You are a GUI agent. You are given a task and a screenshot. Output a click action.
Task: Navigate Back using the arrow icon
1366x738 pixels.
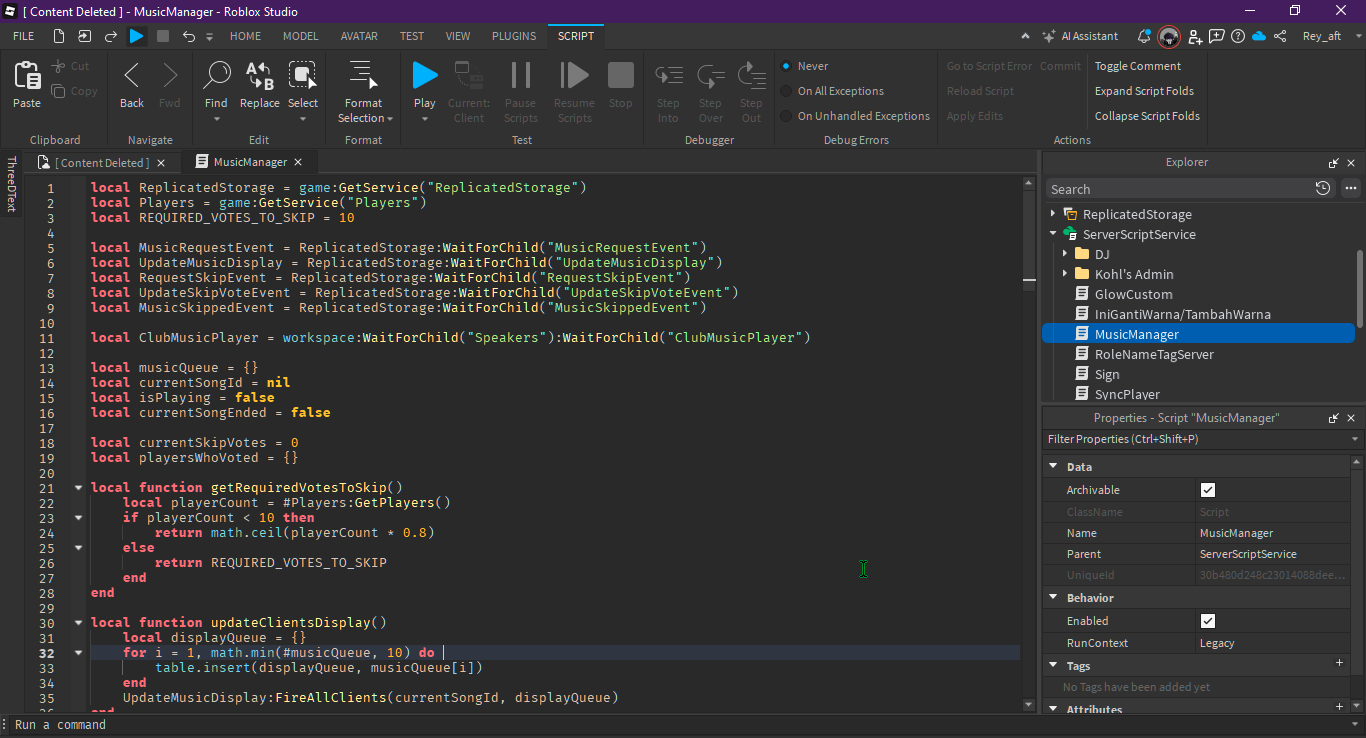pyautogui.click(x=132, y=78)
